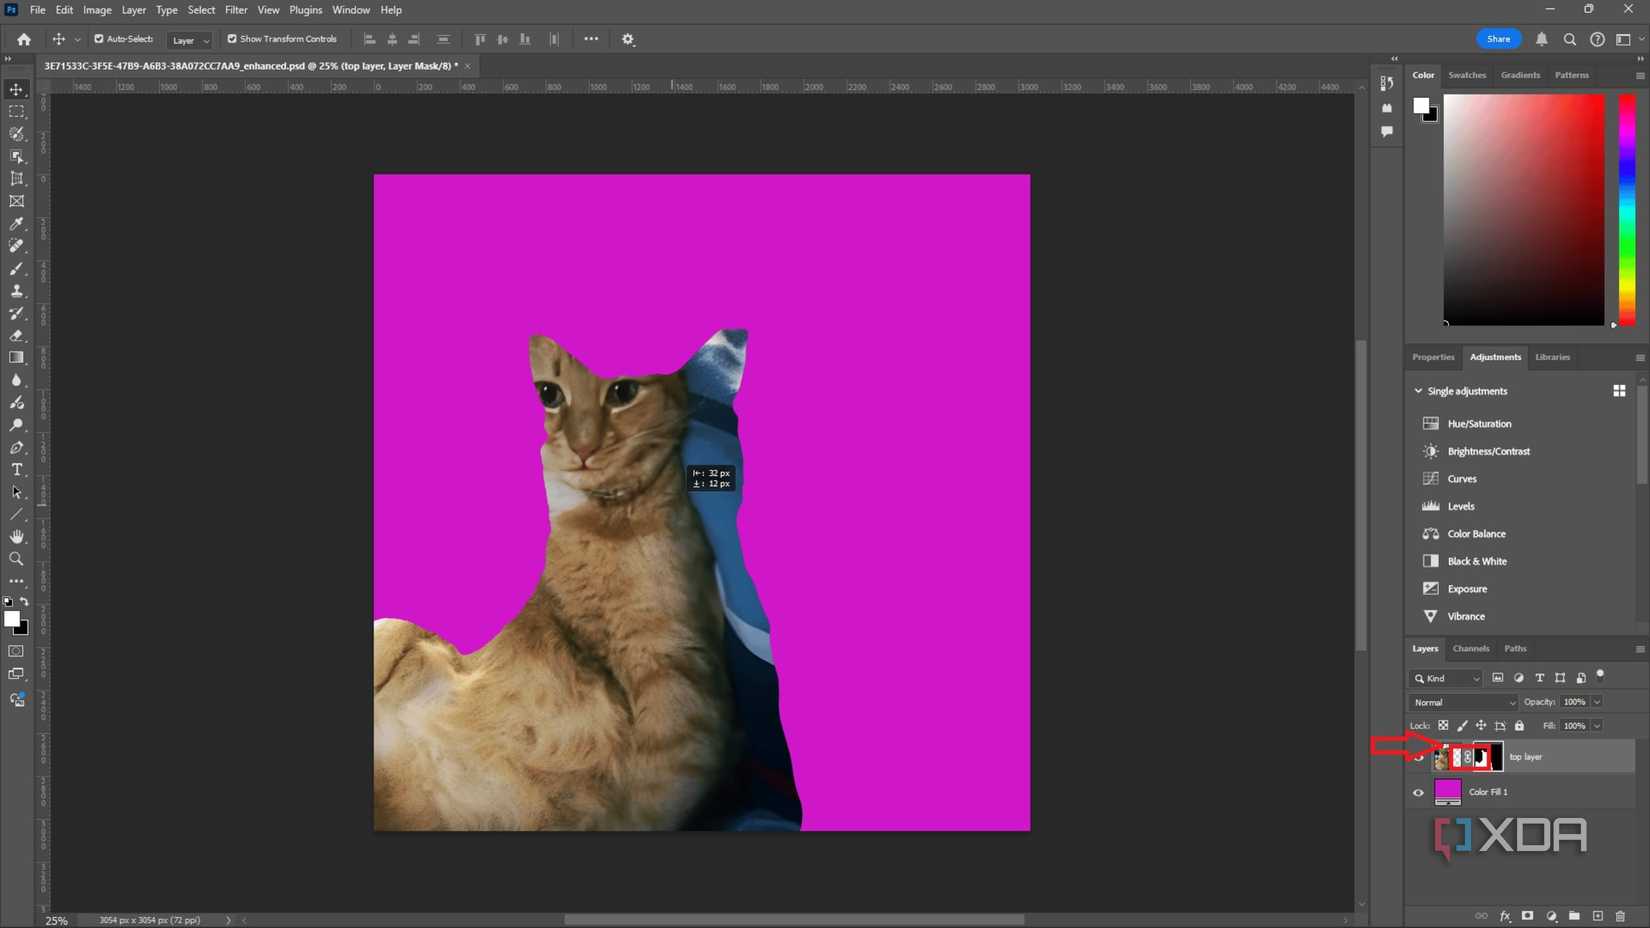Add a layer mask from the Layers panel
This screenshot has width=1650, height=928.
click(1528, 916)
